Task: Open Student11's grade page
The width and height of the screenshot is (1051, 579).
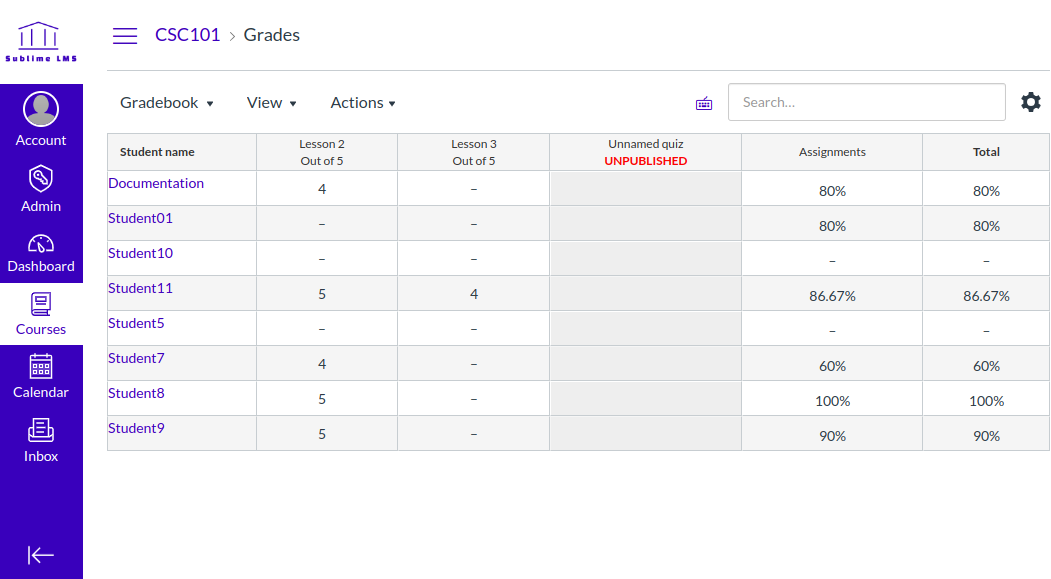Action: (x=140, y=288)
